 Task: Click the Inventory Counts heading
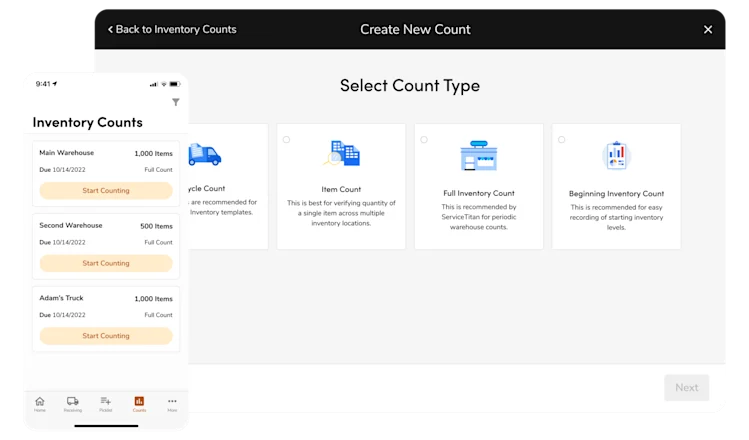pyautogui.click(x=87, y=122)
